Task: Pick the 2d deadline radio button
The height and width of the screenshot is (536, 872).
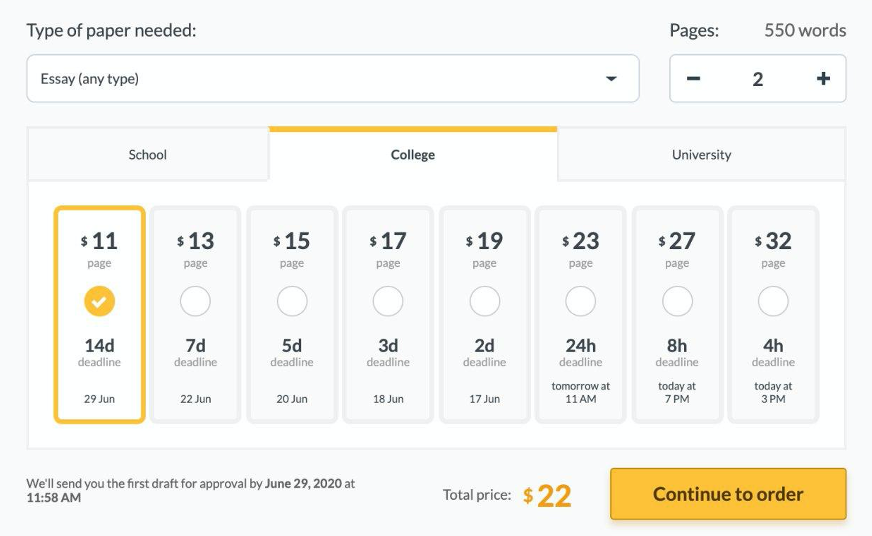Action: (x=484, y=300)
